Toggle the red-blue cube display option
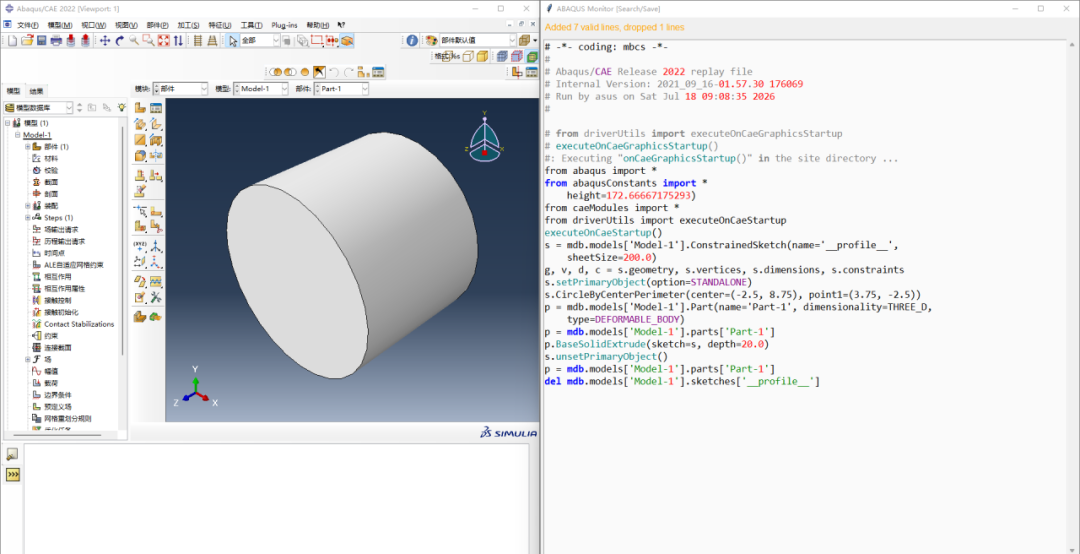Image resolution: width=1080 pixels, height=554 pixels. [x=517, y=57]
